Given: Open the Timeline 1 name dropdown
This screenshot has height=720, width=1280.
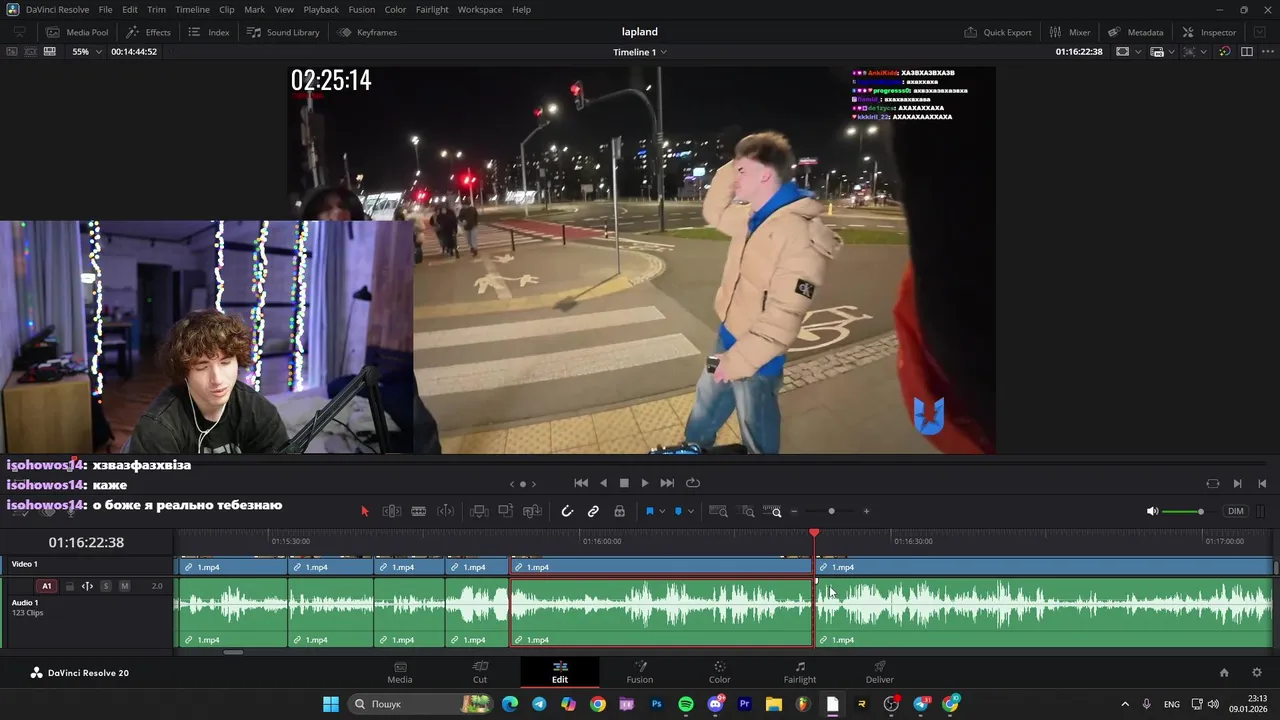Looking at the screenshot, I should tap(640, 52).
